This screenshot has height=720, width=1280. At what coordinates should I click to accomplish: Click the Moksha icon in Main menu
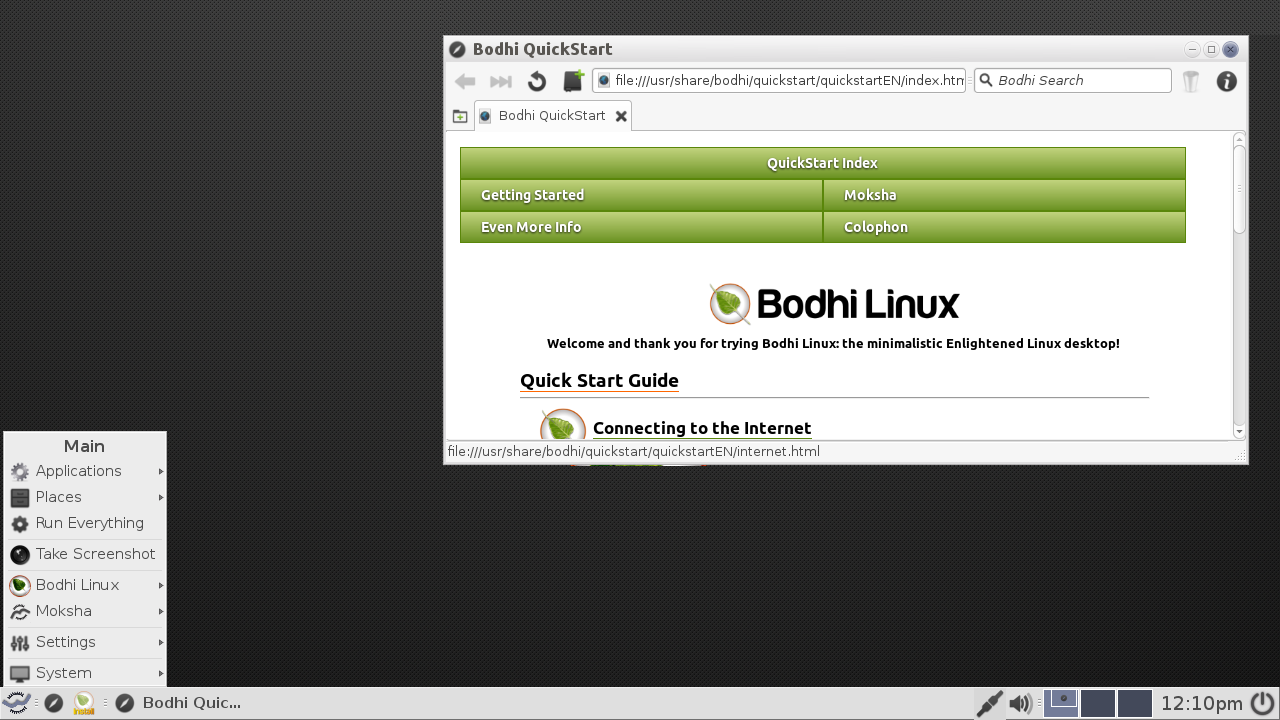pyautogui.click(x=20, y=612)
